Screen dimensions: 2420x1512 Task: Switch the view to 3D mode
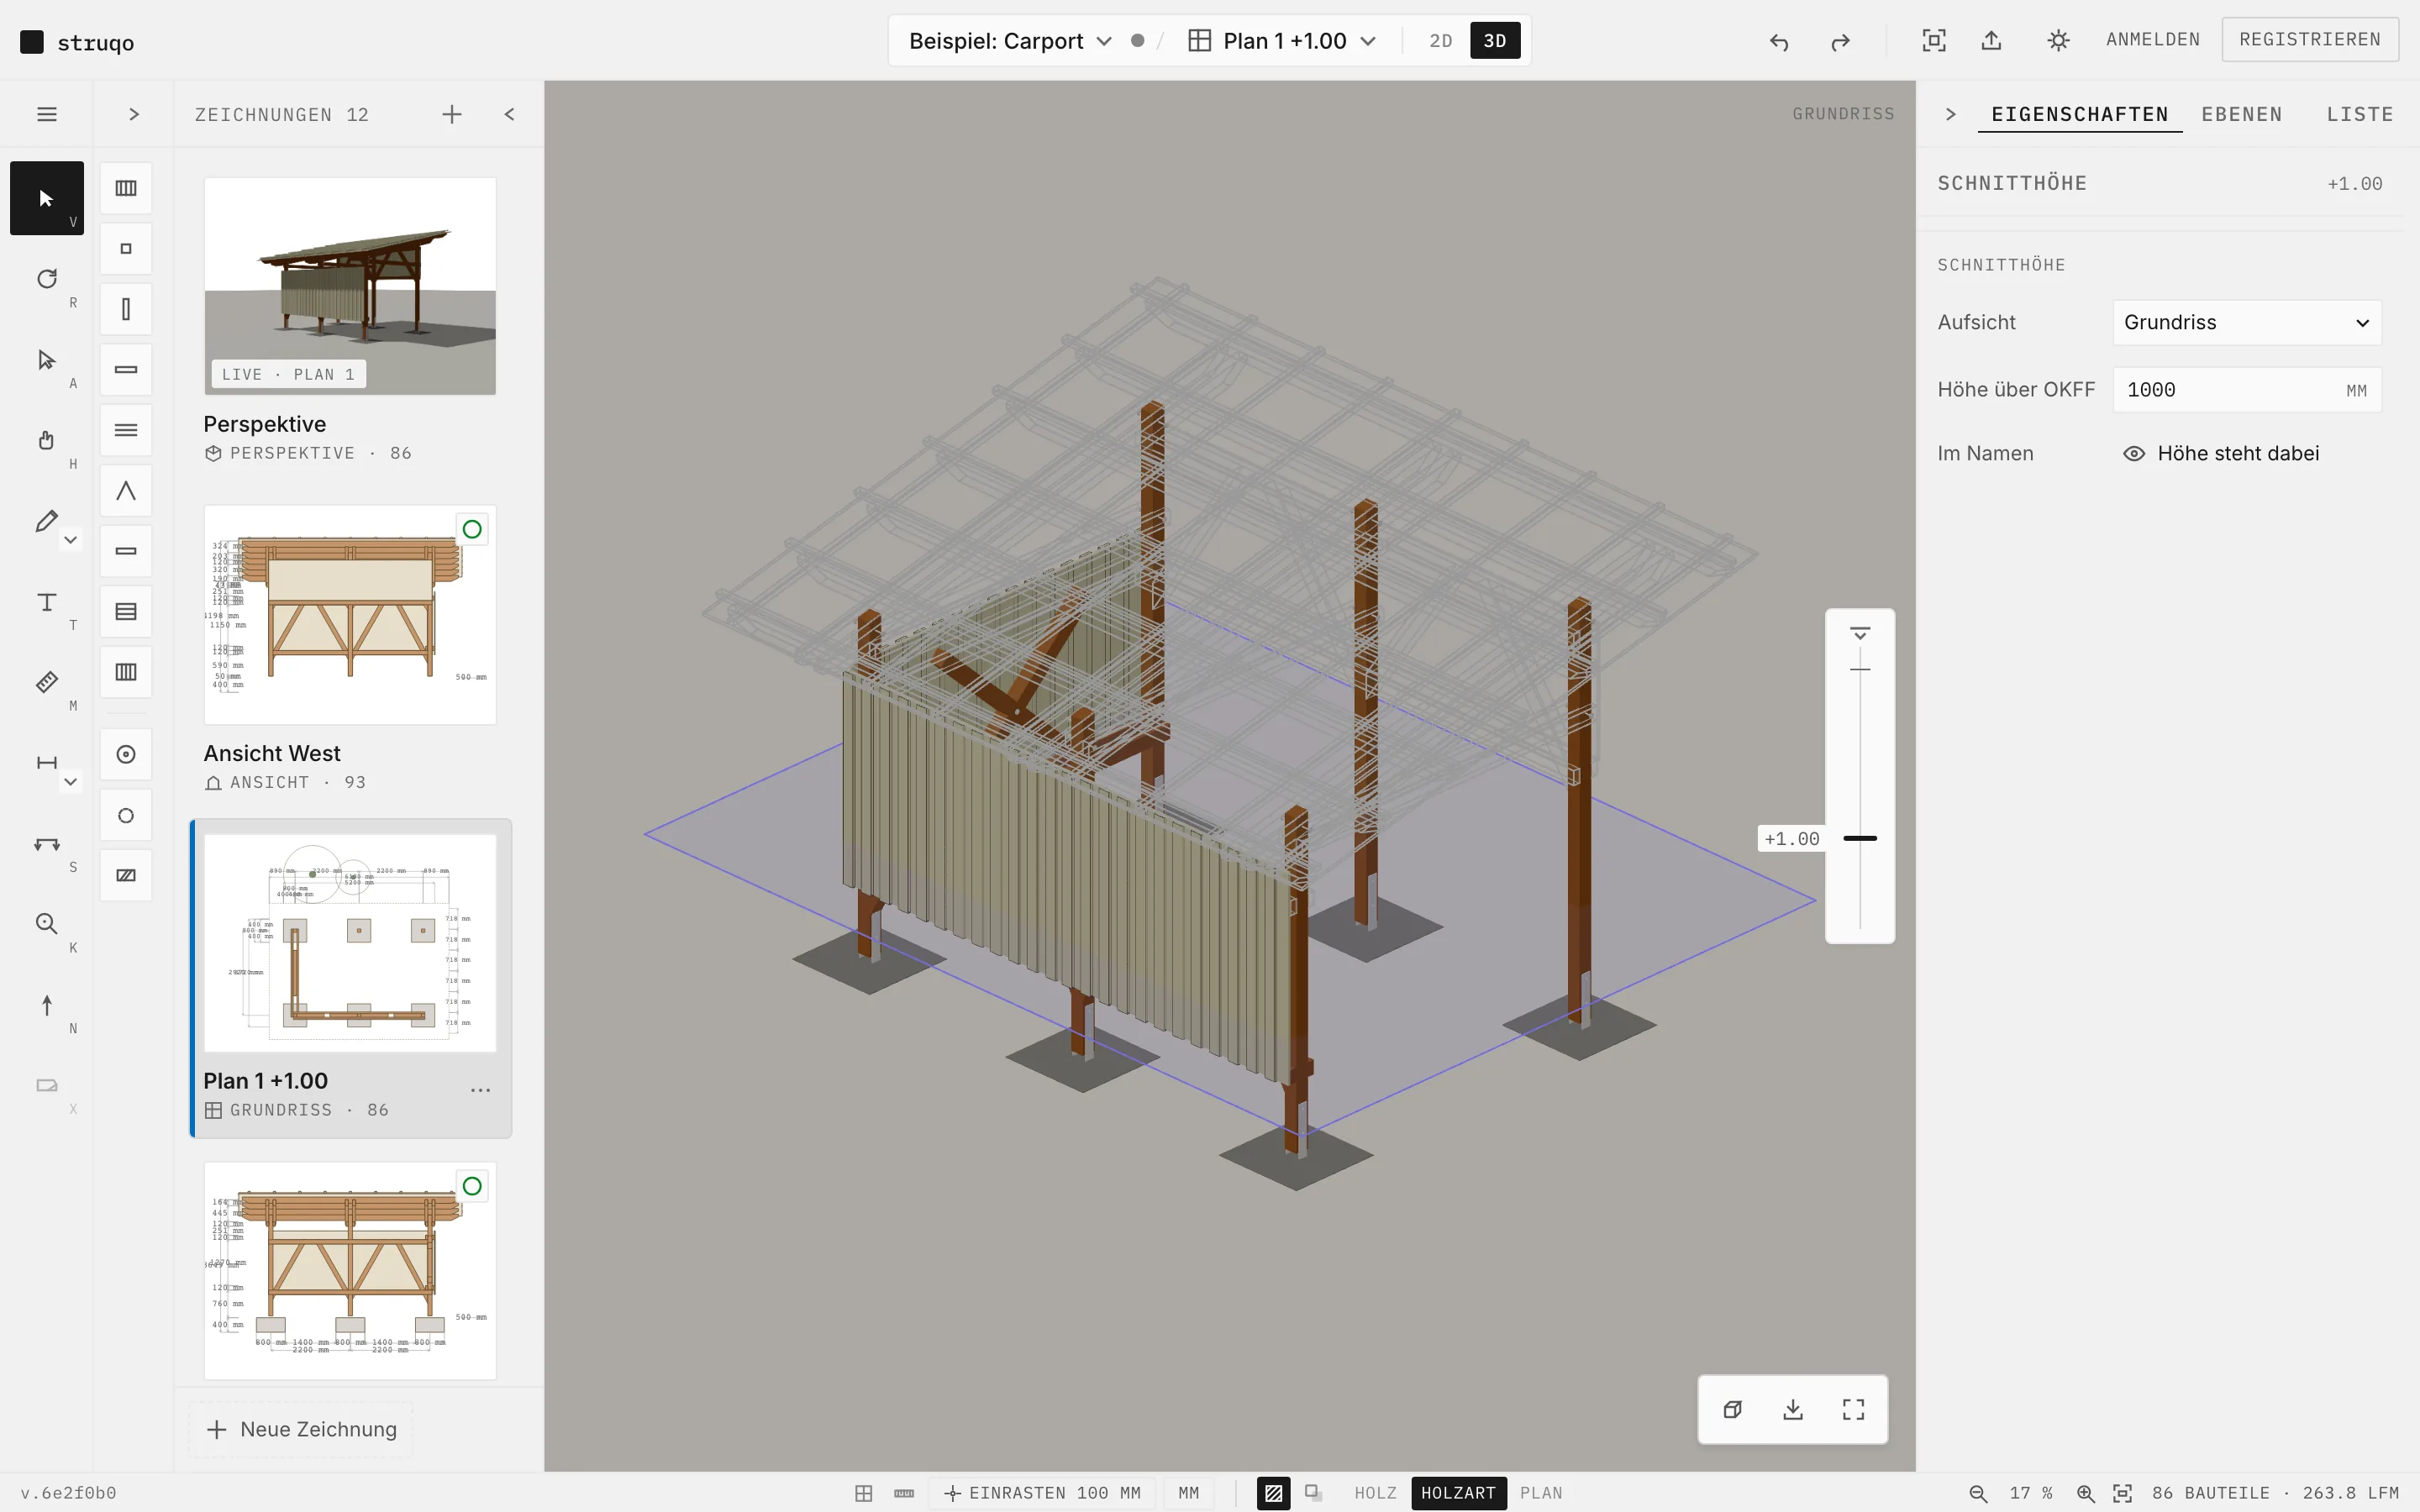click(x=1495, y=41)
